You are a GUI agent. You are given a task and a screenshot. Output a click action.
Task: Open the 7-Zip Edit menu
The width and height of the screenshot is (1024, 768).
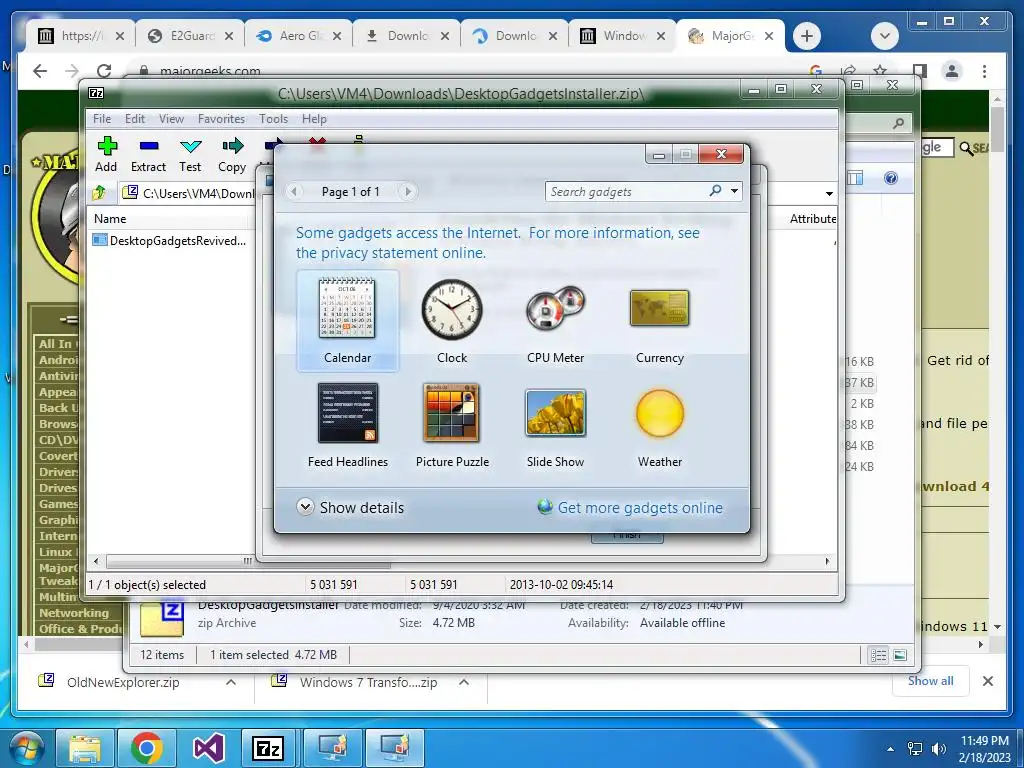pos(135,119)
